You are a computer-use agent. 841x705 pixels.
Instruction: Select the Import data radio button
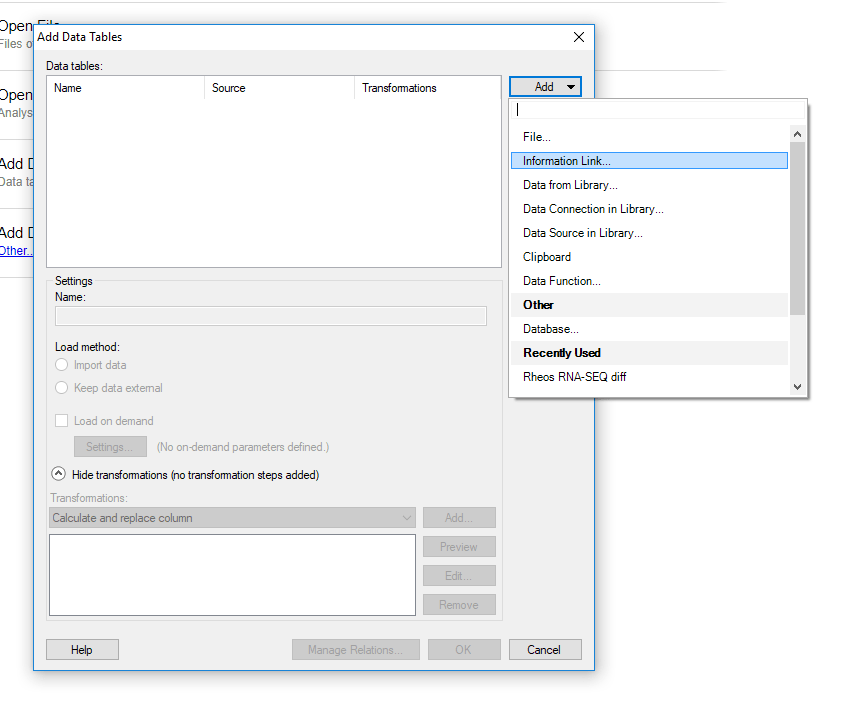(62, 366)
